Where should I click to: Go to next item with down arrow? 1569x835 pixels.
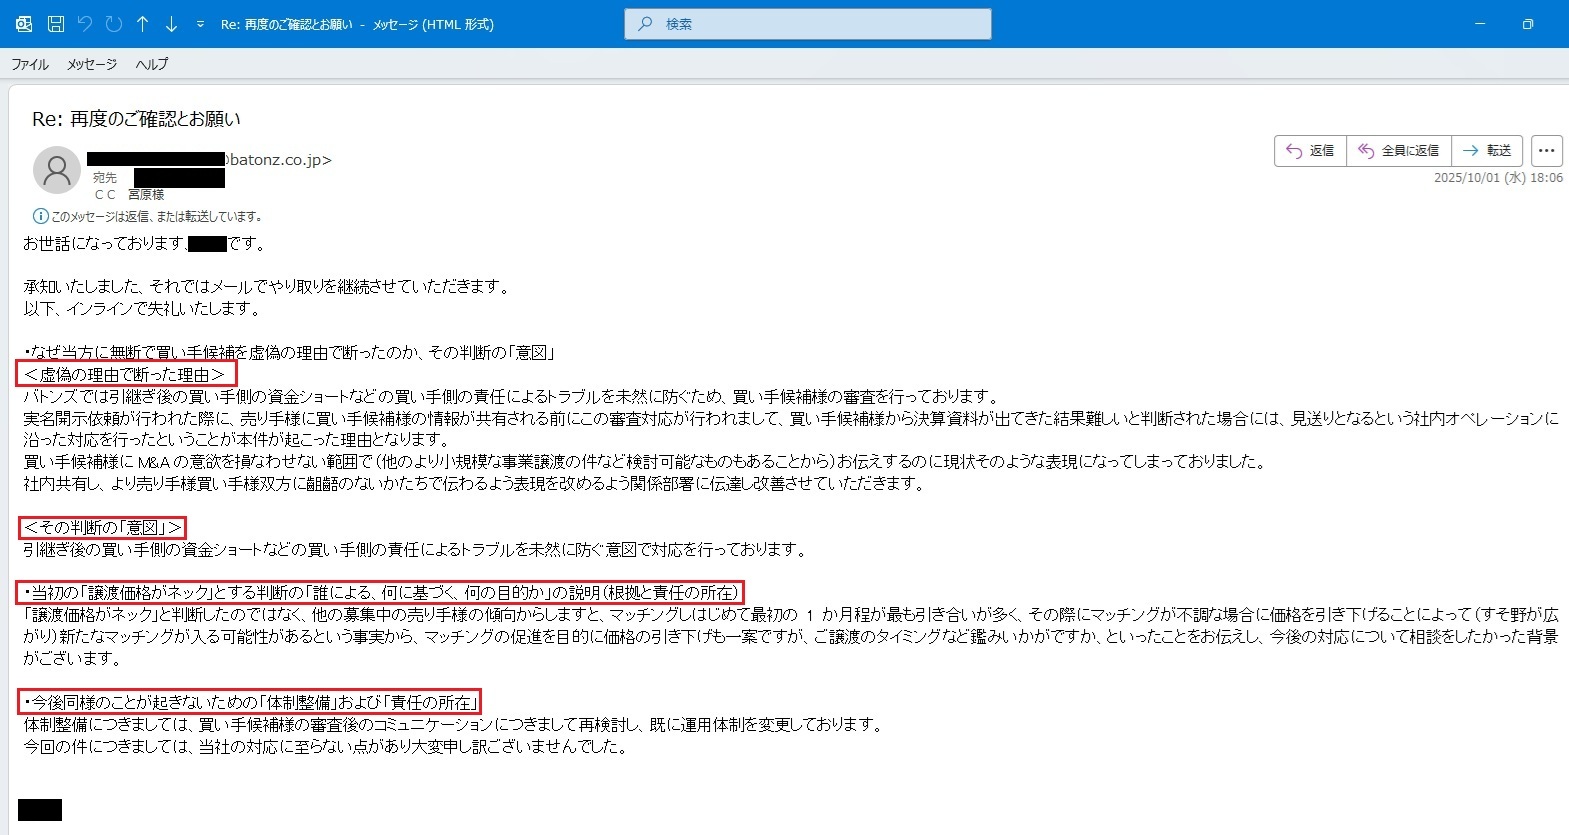tap(171, 24)
